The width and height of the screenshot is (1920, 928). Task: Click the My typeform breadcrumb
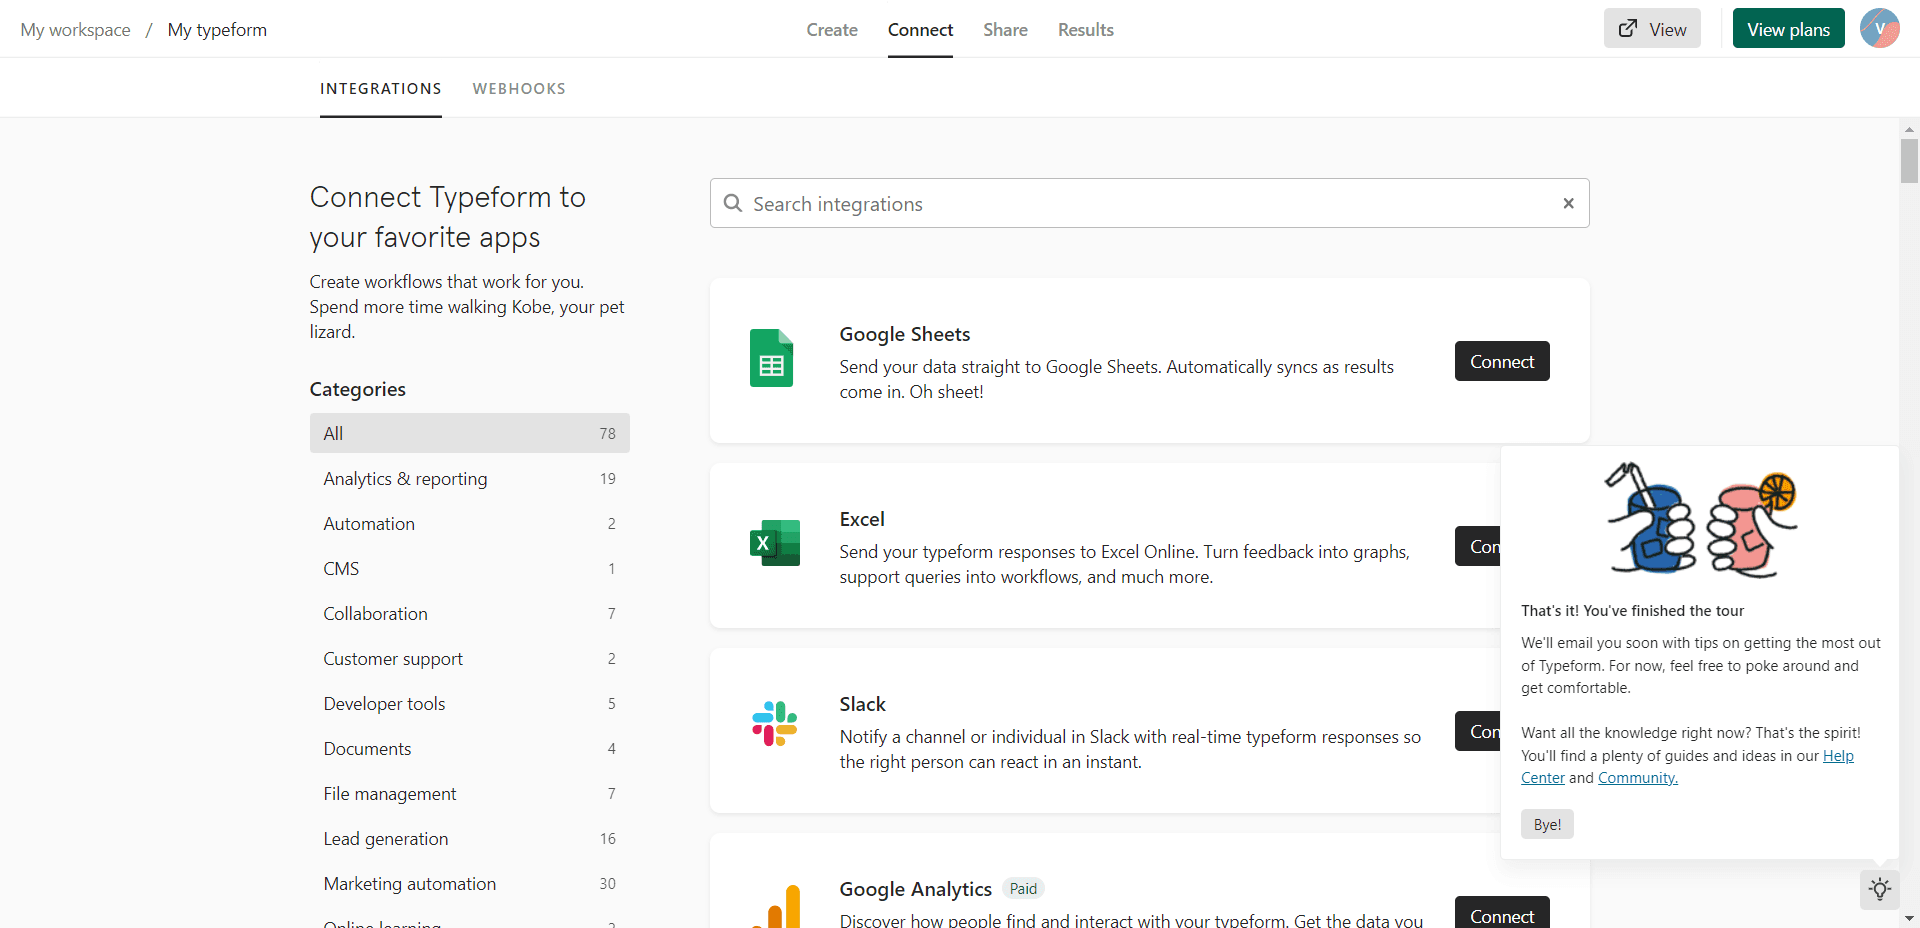tap(217, 30)
